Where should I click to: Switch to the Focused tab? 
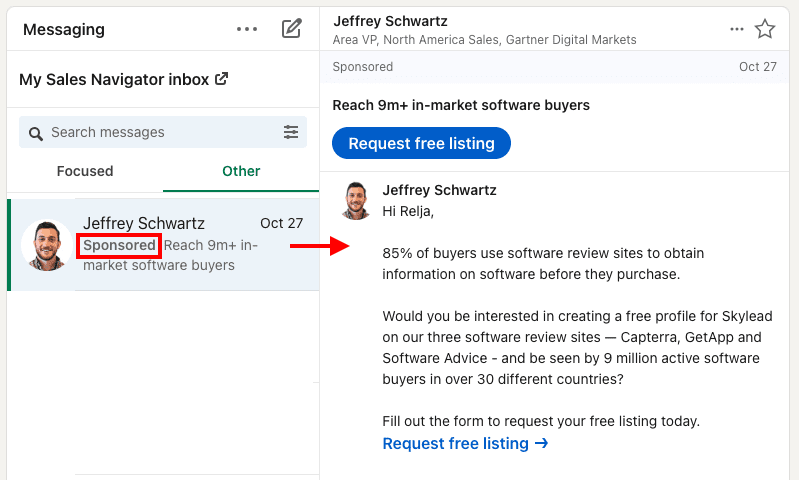coord(85,171)
